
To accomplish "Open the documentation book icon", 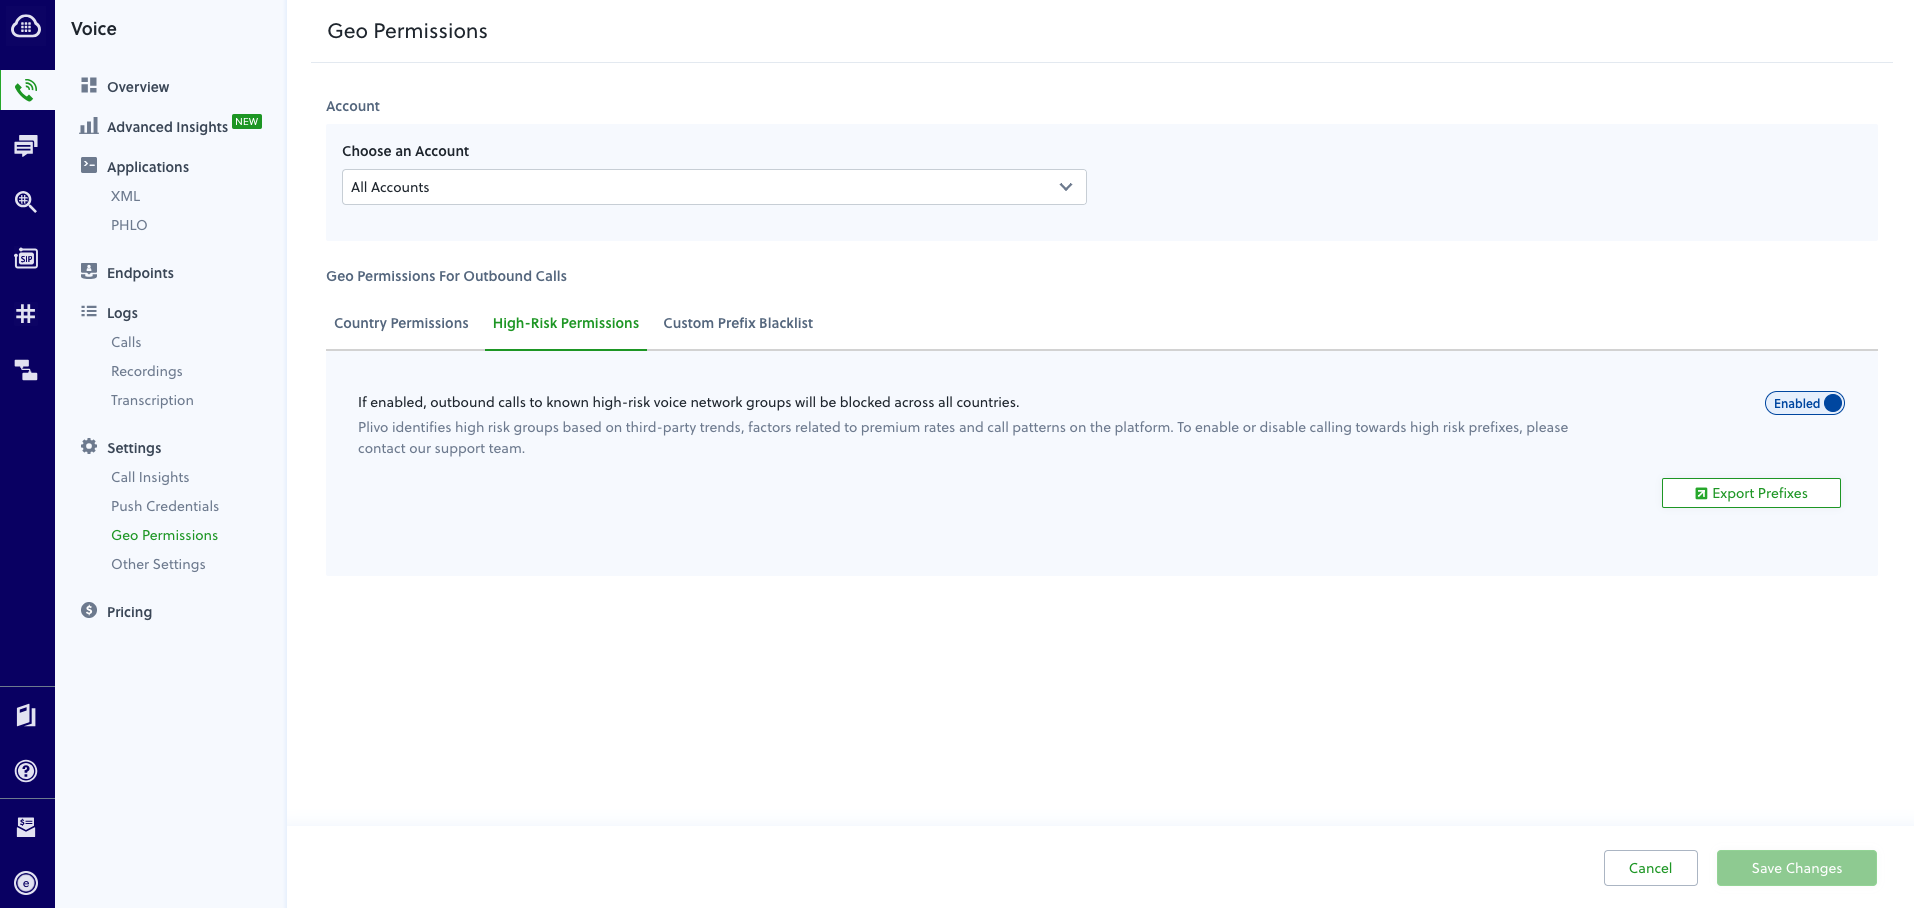I will click(x=26, y=715).
